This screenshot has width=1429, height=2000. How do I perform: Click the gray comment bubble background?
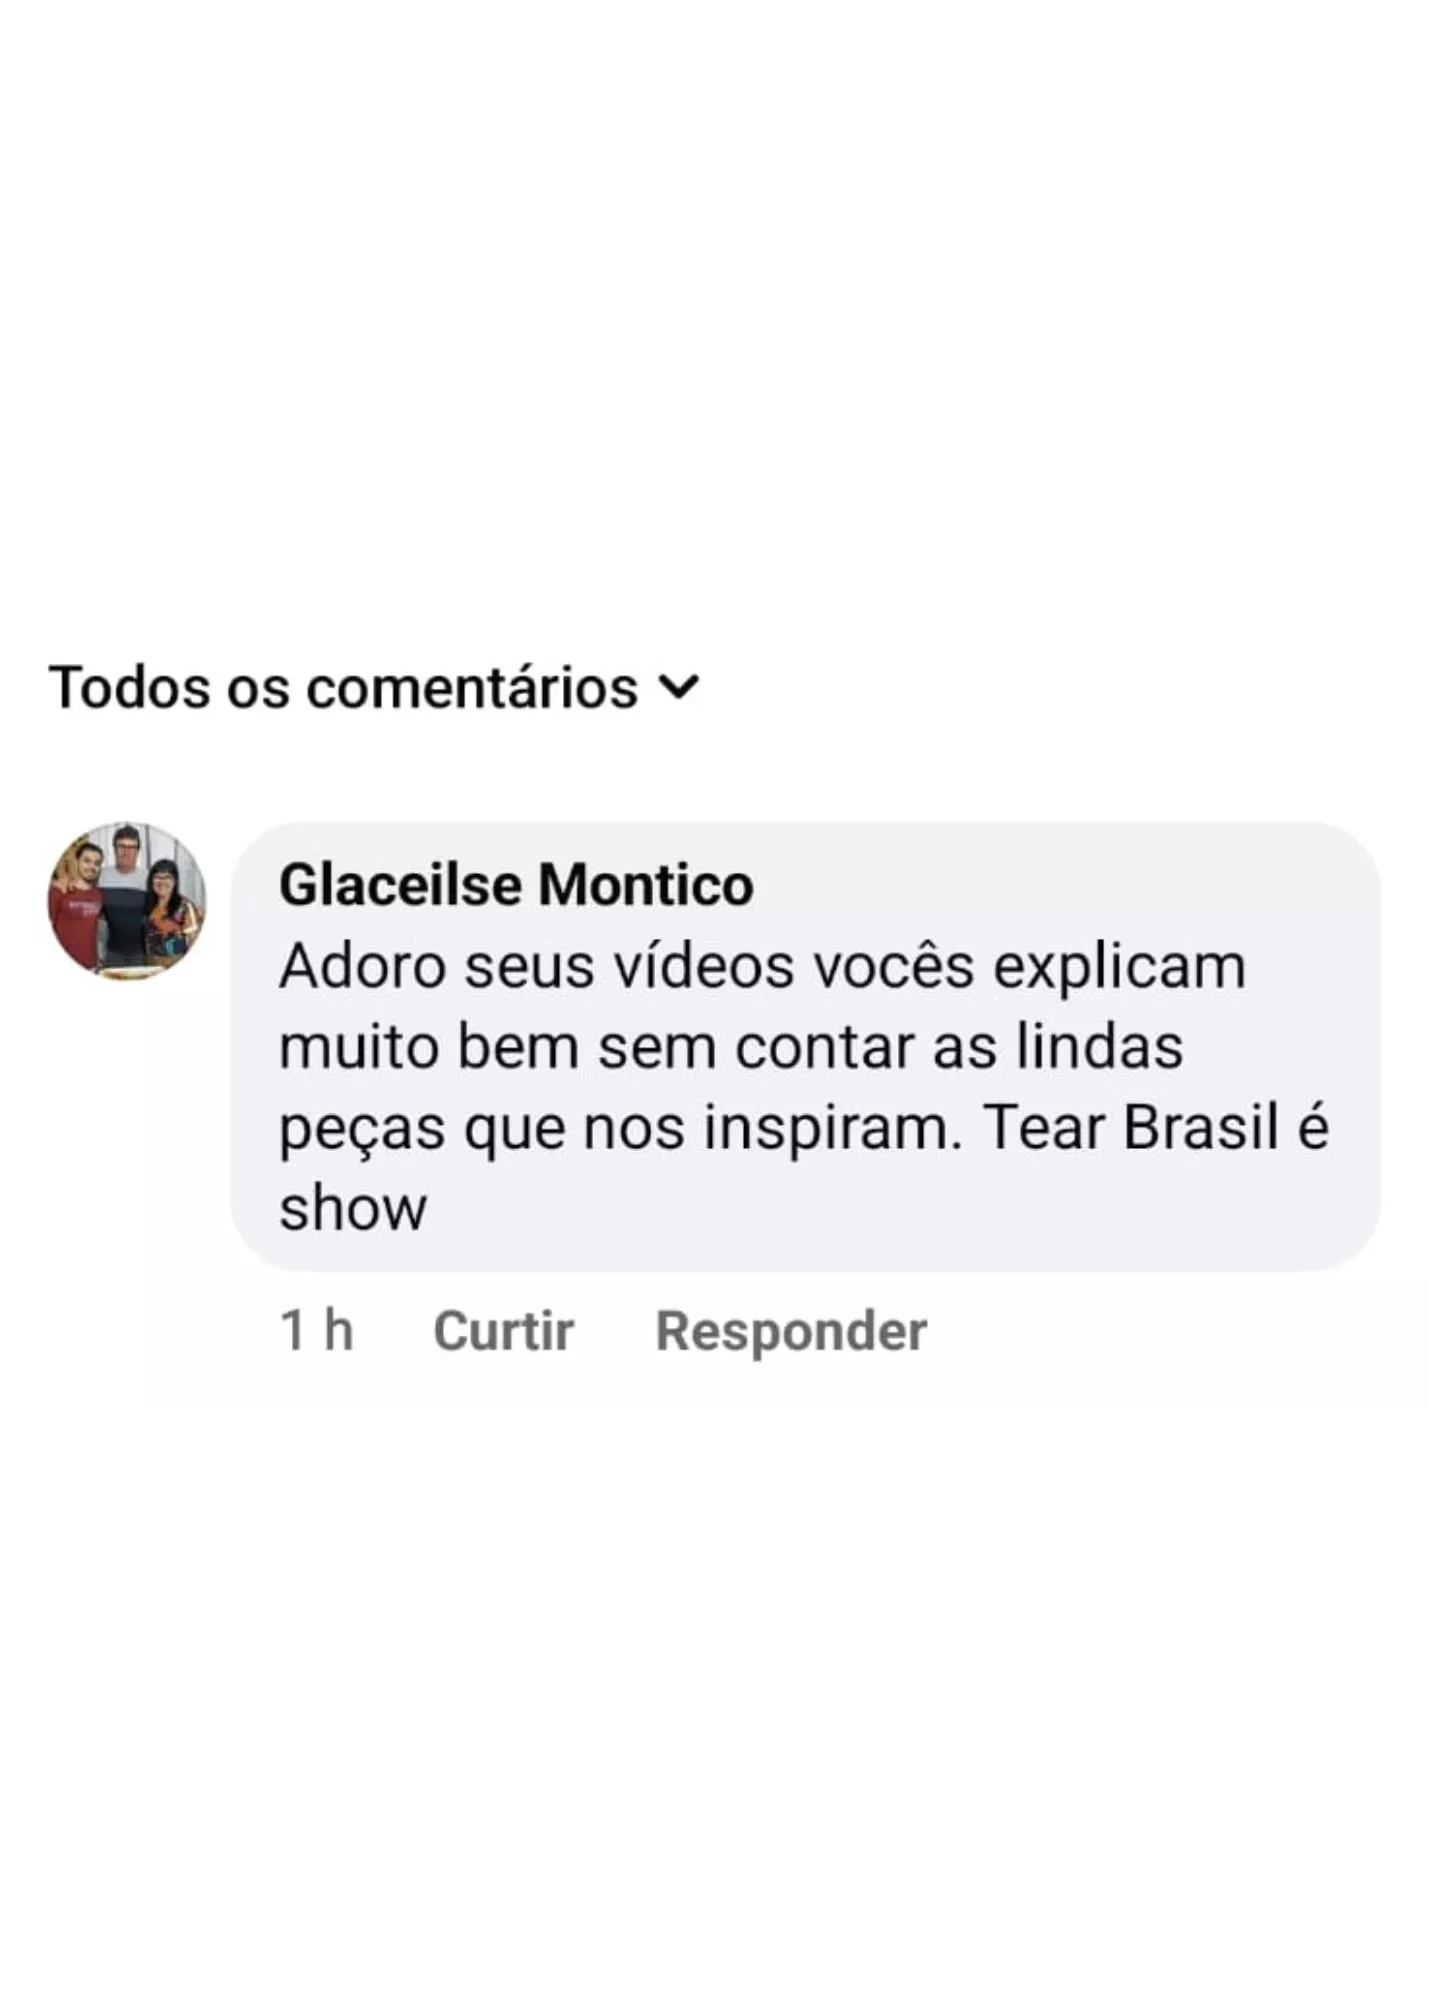click(x=805, y=1046)
